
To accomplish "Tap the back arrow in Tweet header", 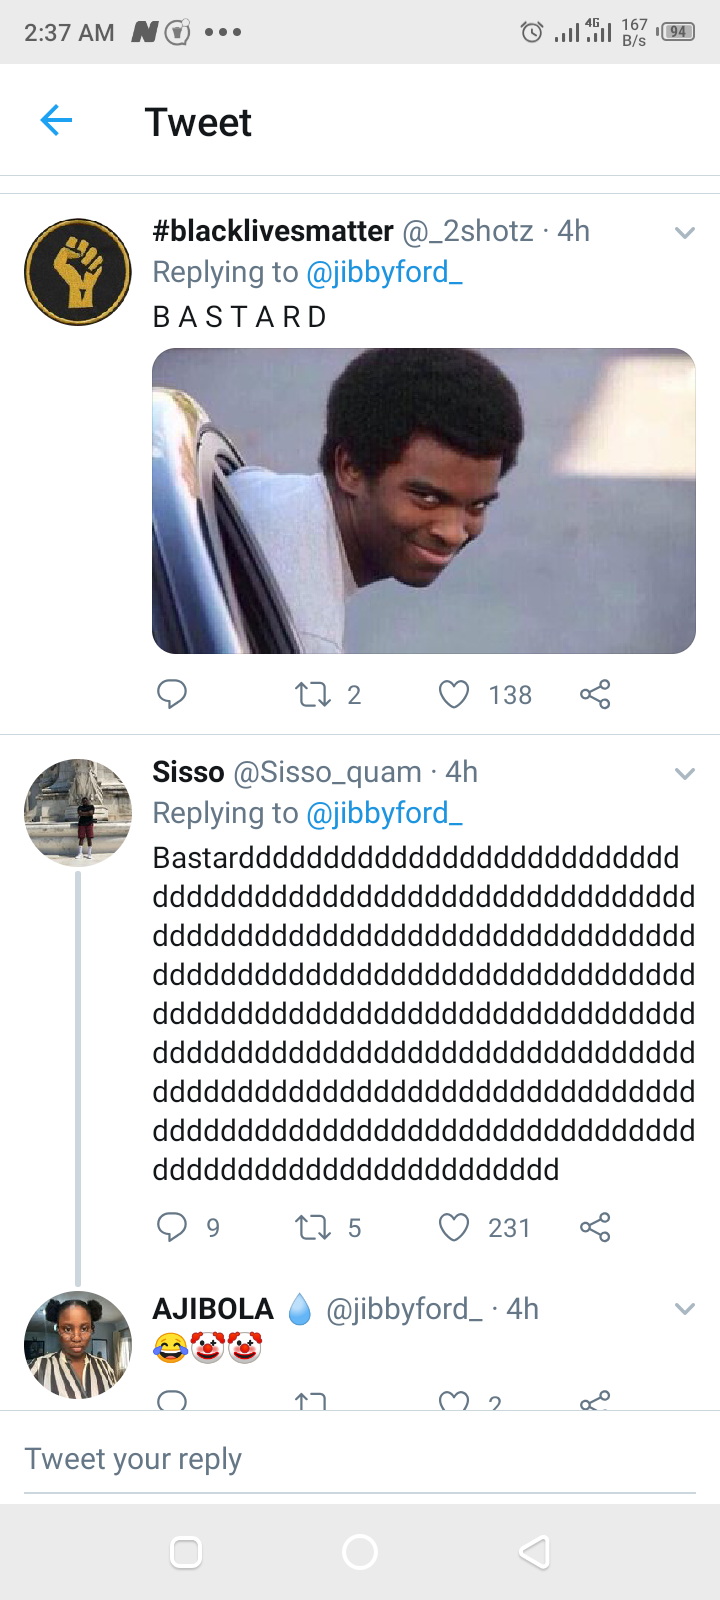I will coord(57,122).
